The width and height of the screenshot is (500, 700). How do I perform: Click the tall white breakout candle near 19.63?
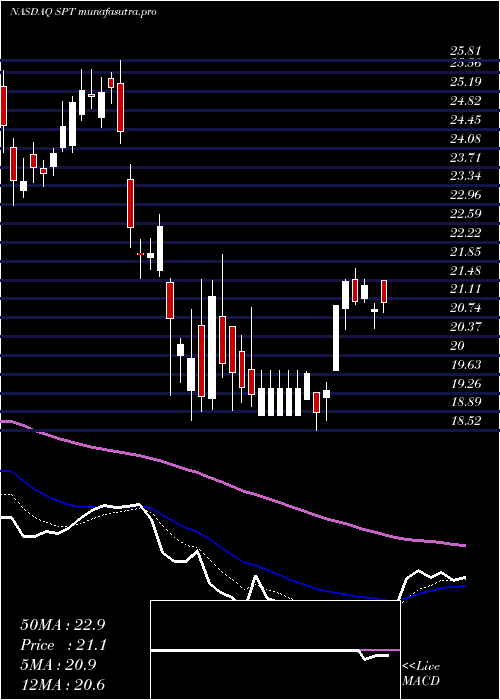click(335, 338)
